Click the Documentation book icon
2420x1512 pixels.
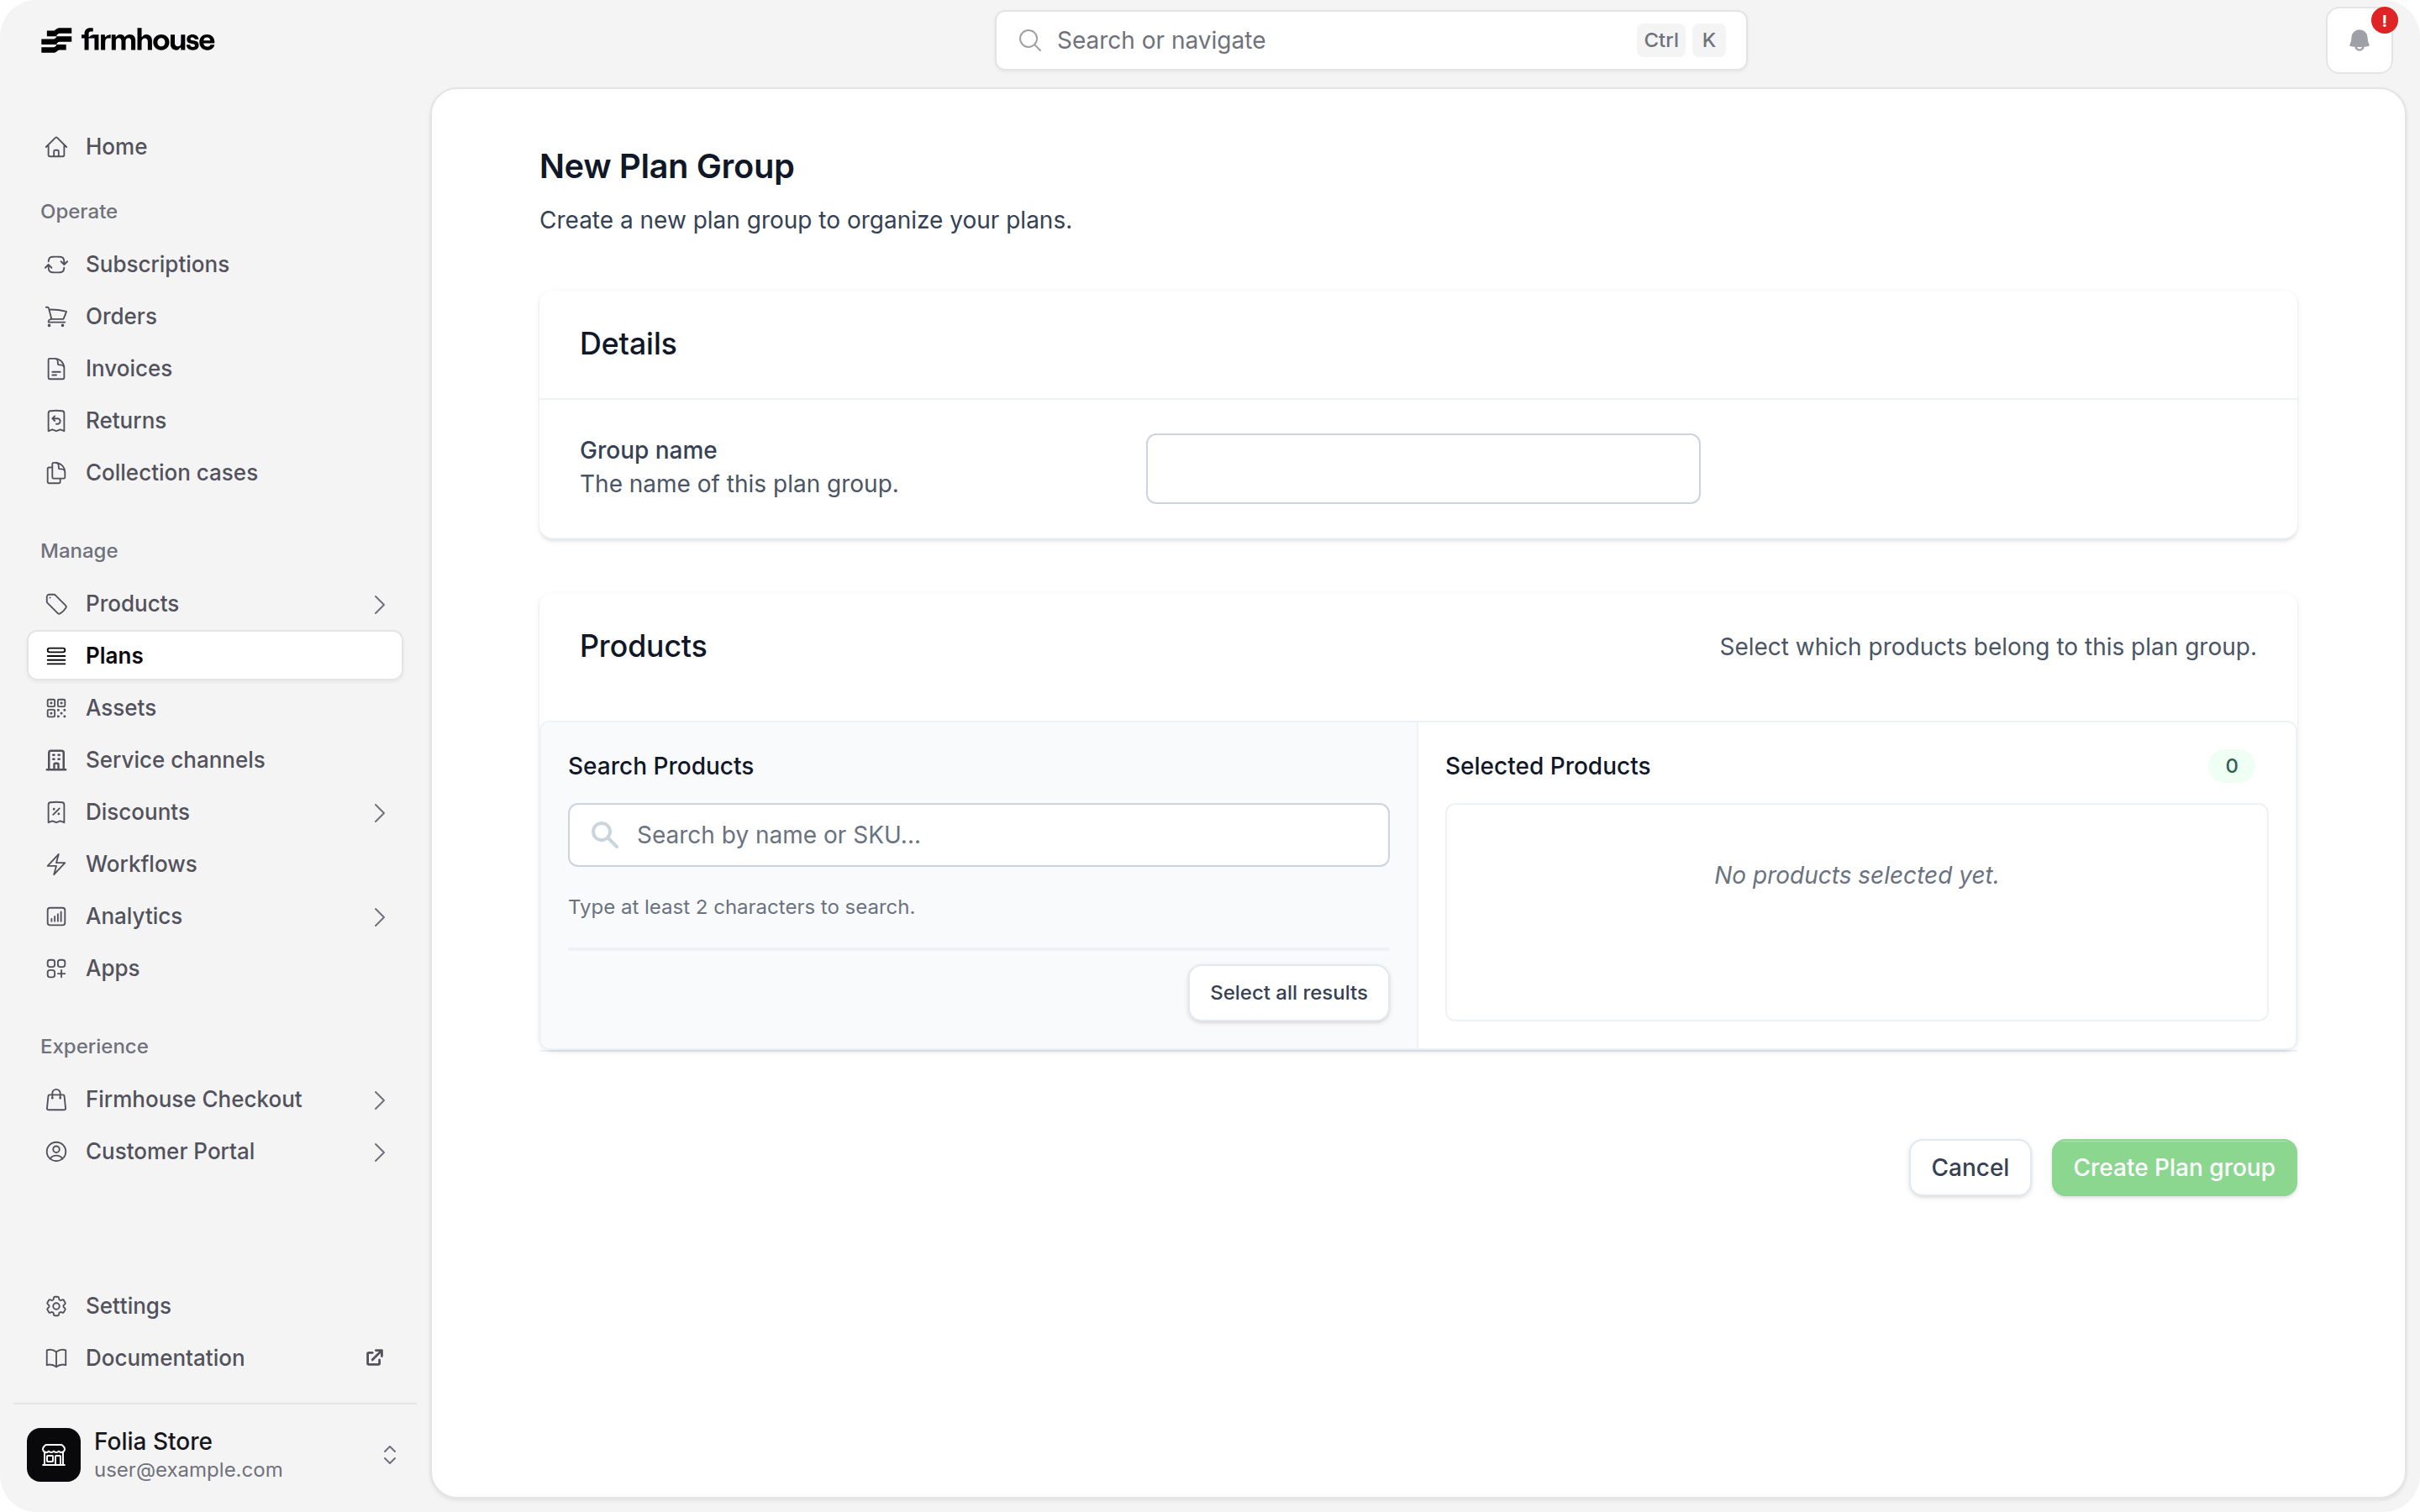pos(56,1357)
